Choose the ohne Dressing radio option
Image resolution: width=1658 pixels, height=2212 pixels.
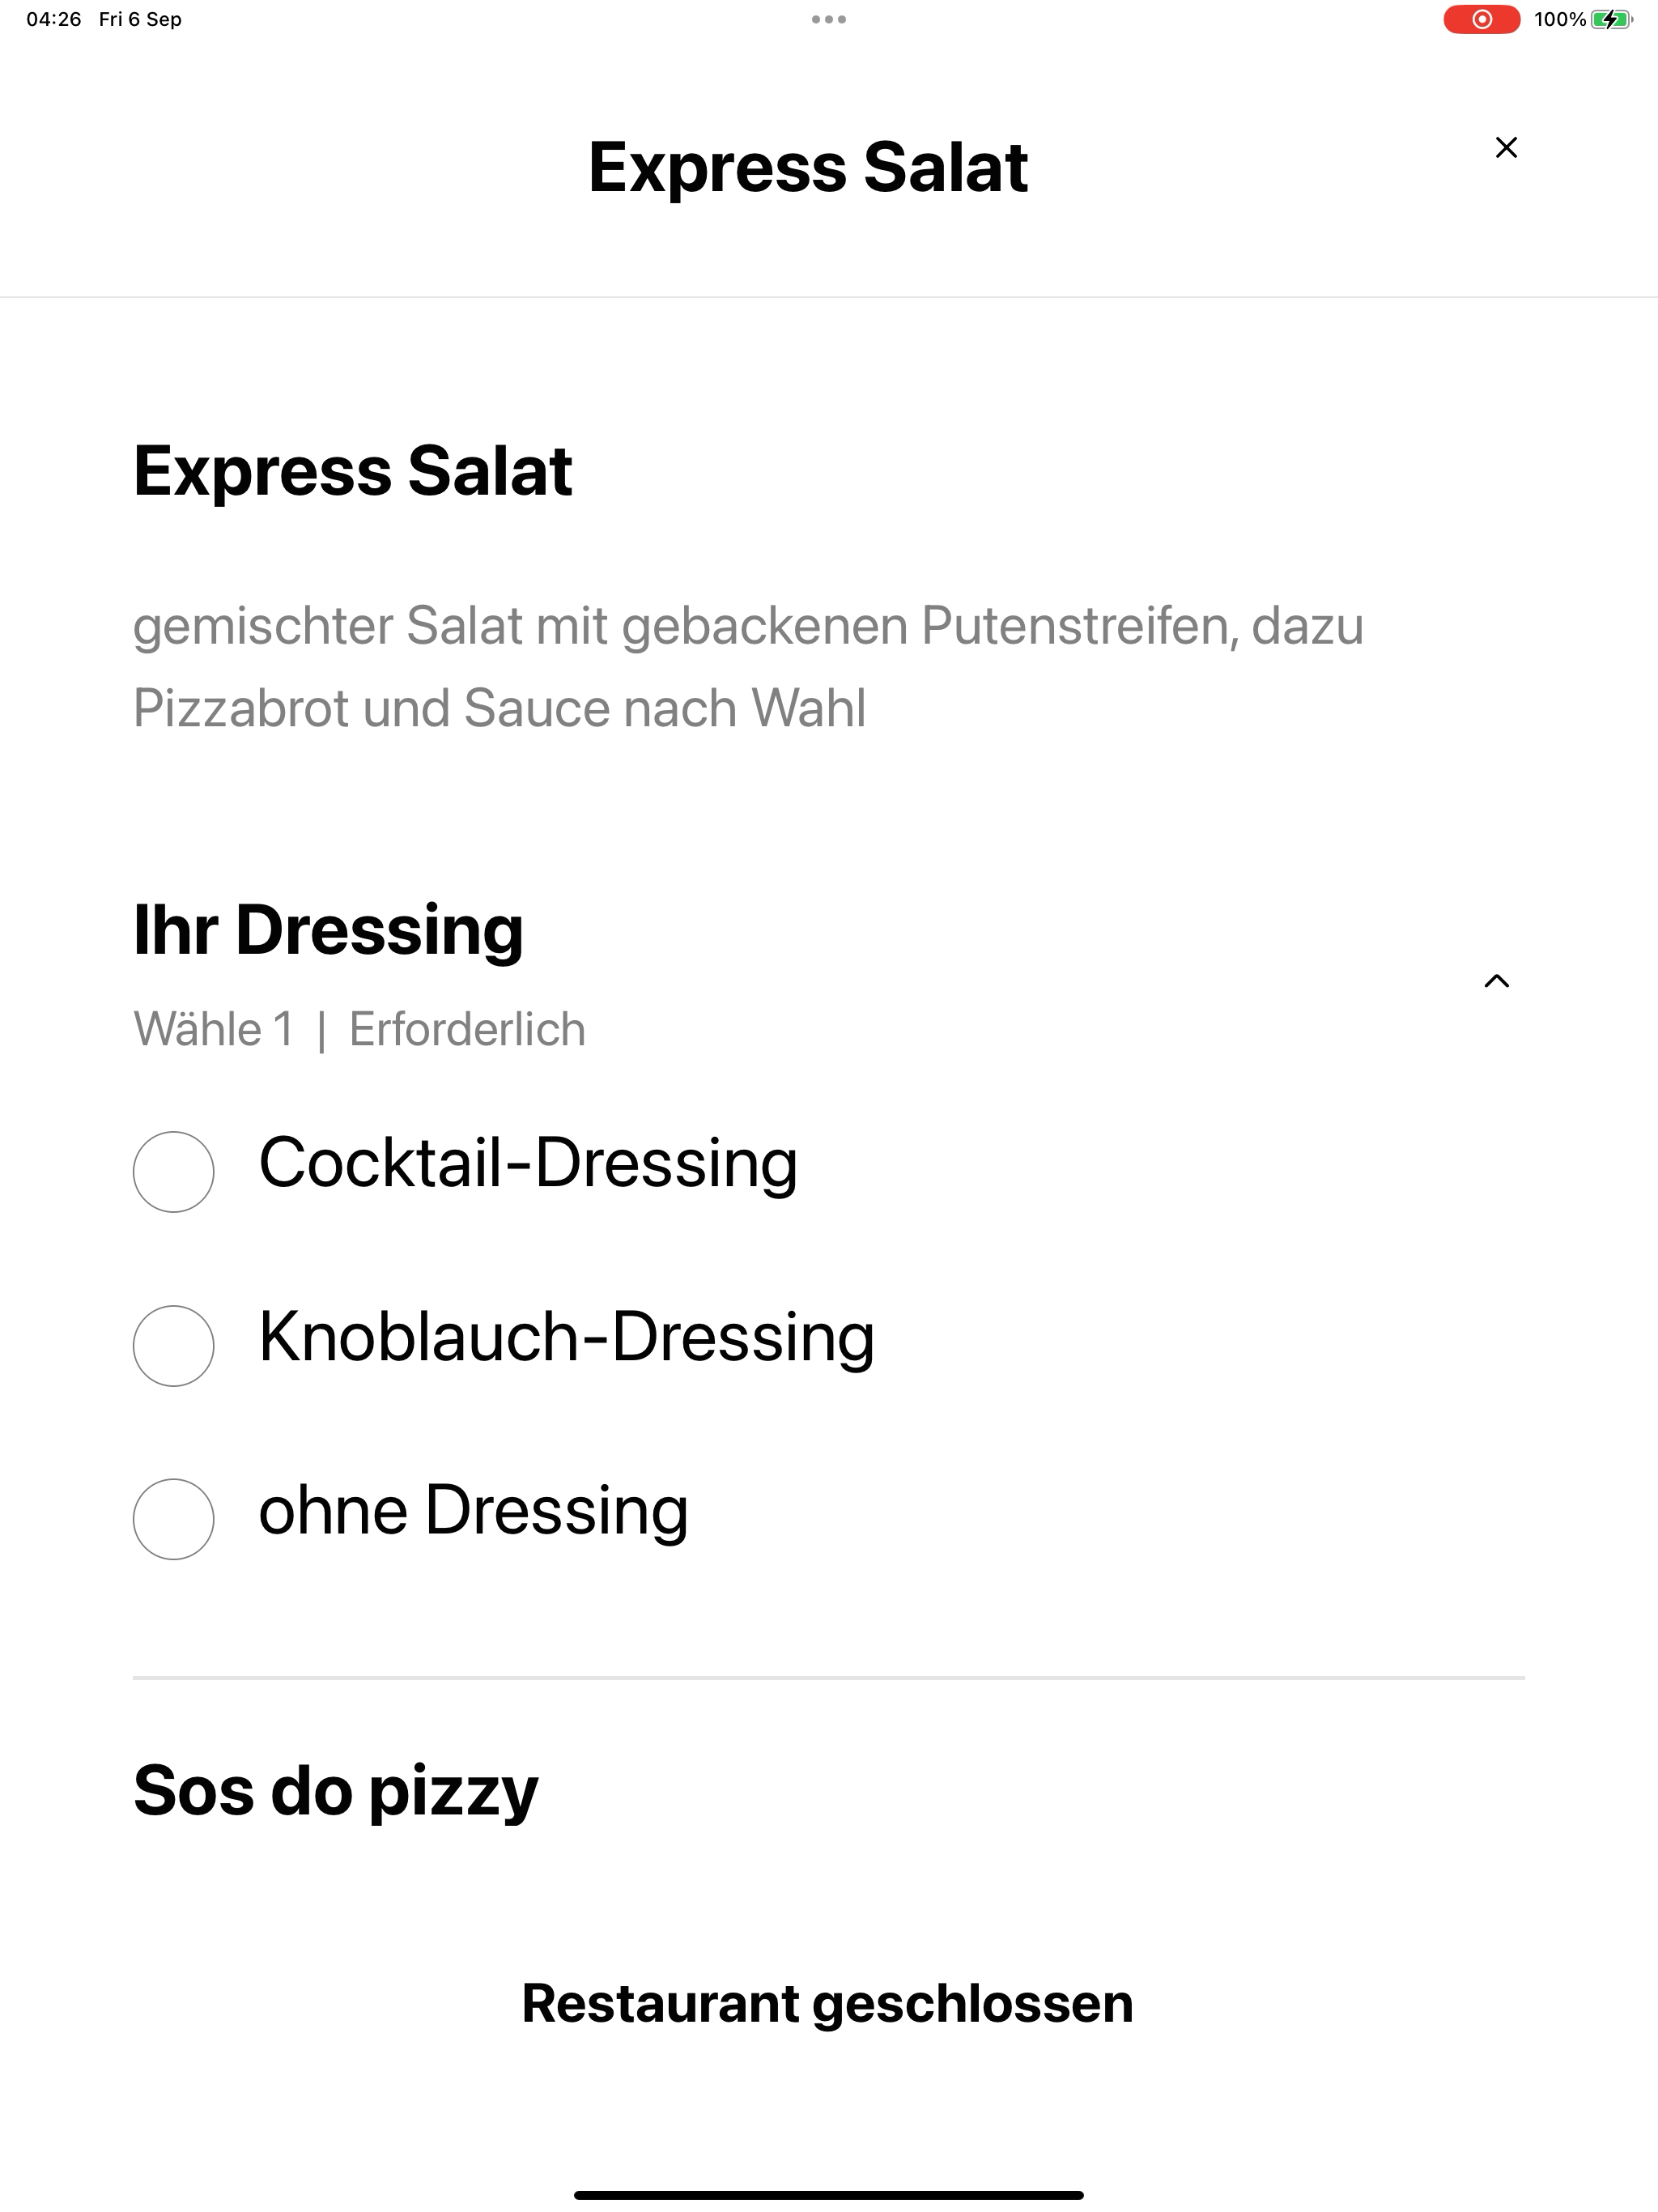pos(173,1519)
